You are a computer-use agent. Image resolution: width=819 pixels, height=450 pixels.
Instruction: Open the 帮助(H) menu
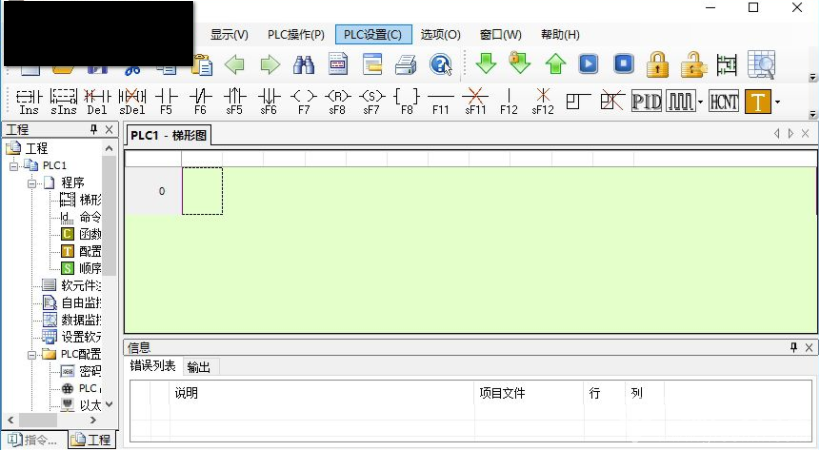coord(560,34)
